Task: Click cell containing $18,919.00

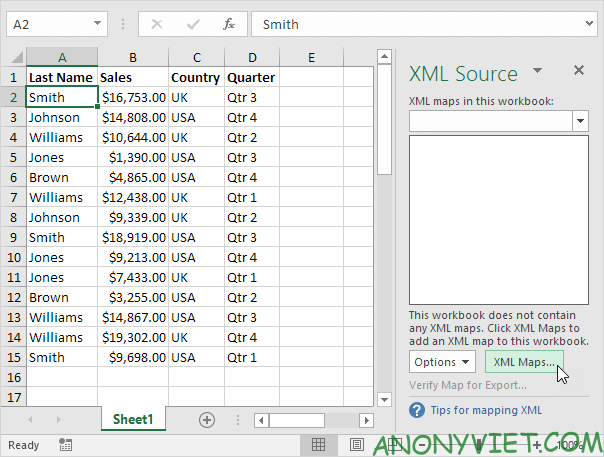Action: [133, 237]
